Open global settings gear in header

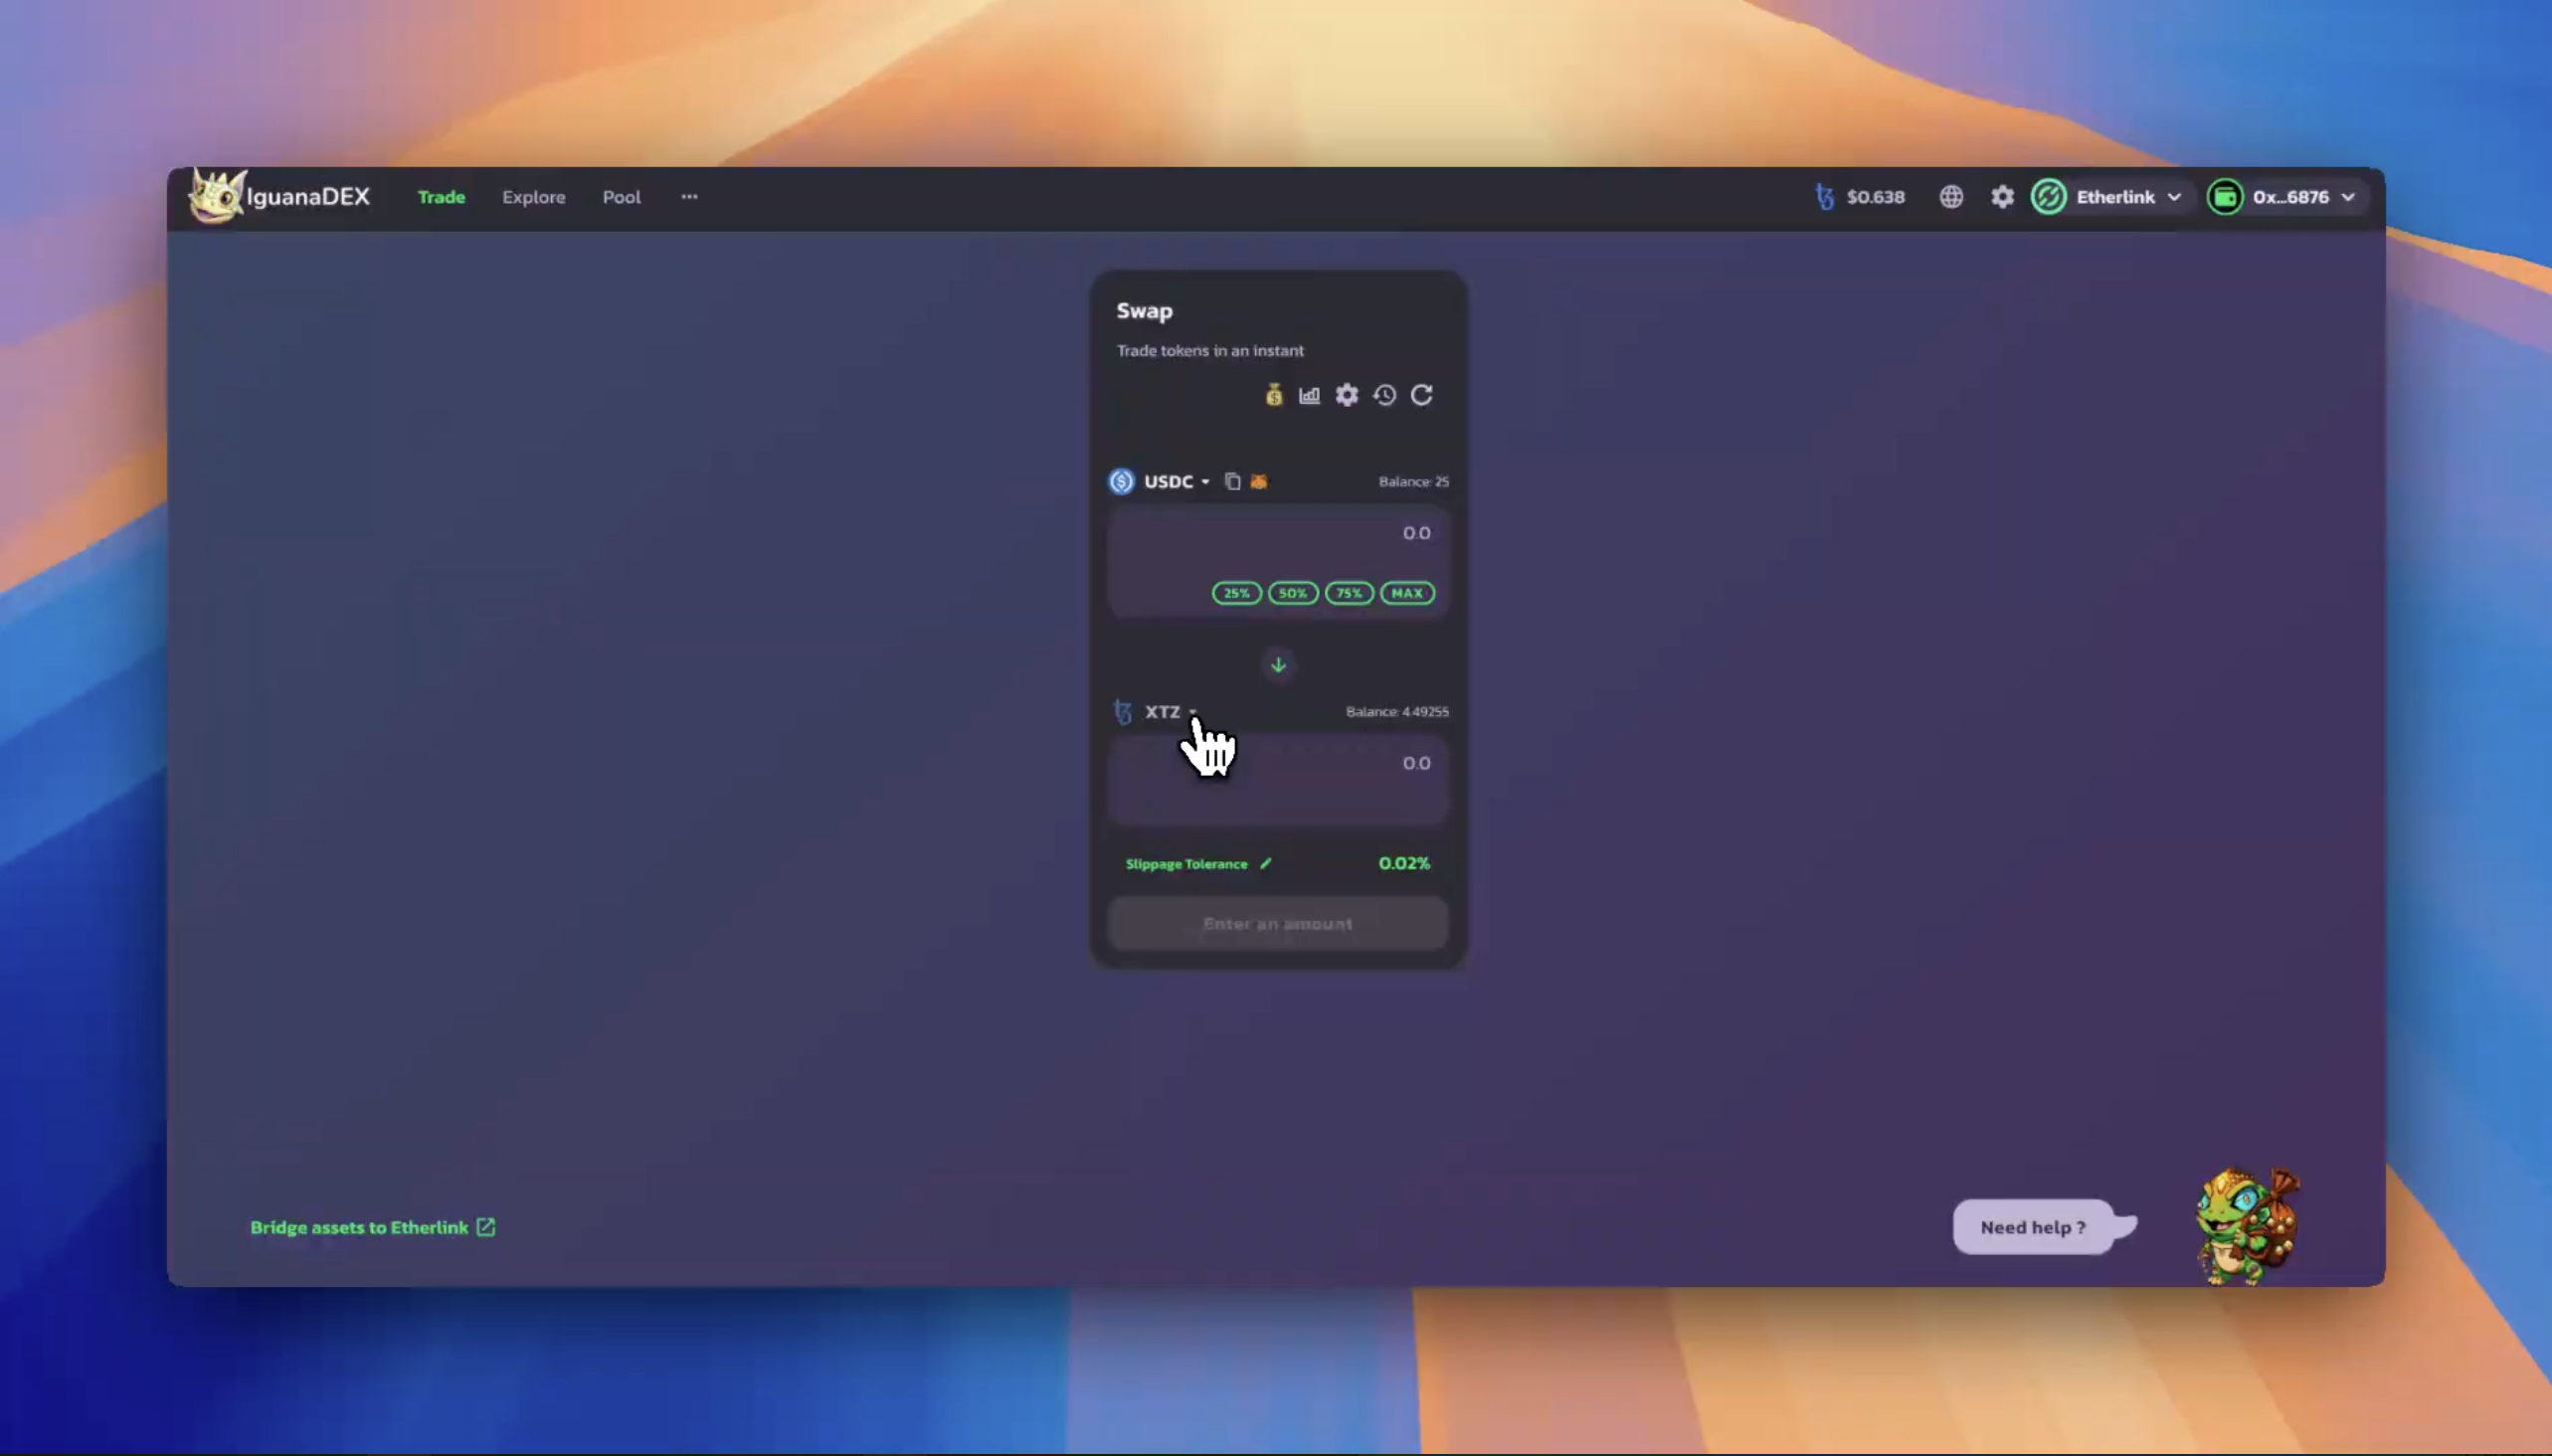pyautogui.click(x=2002, y=197)
